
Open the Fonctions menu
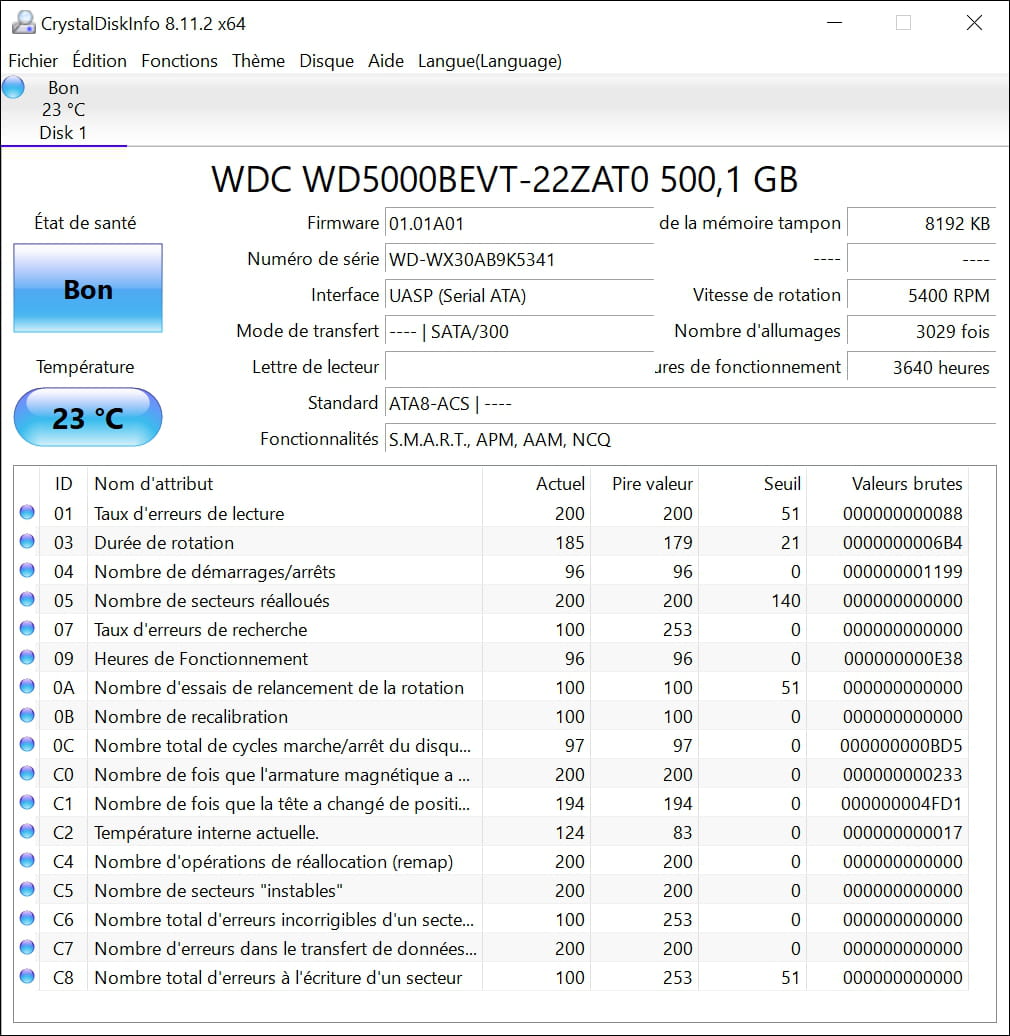(179, 61)
